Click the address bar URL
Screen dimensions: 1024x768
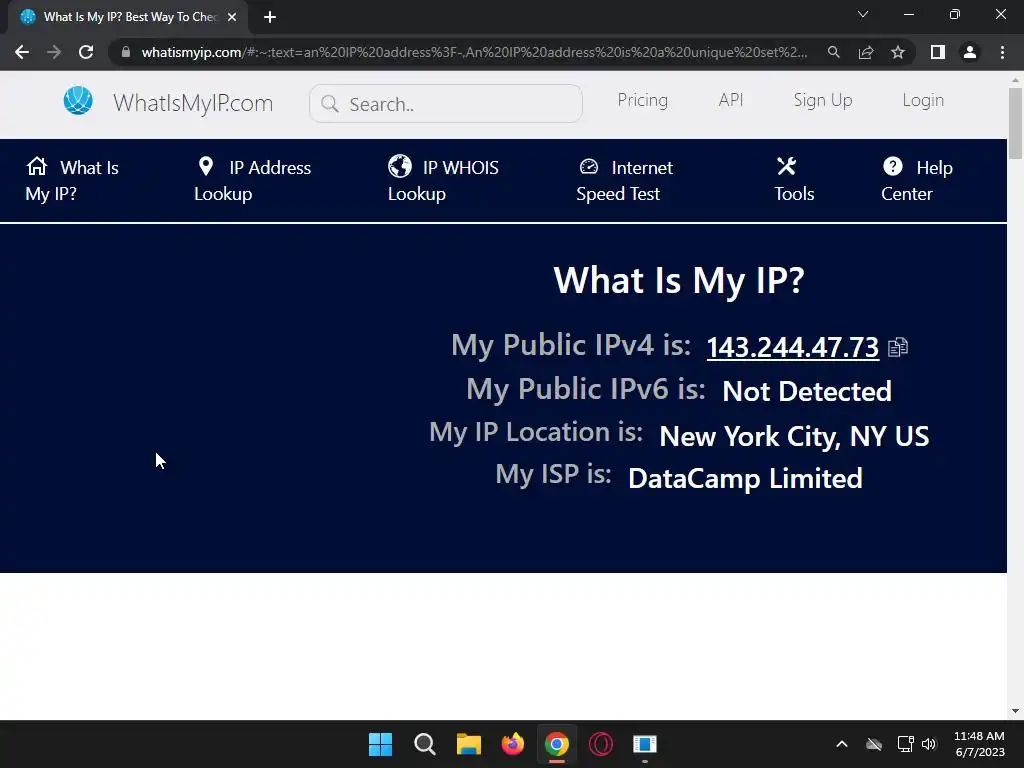pyautogui.click(x=474, y=52)
